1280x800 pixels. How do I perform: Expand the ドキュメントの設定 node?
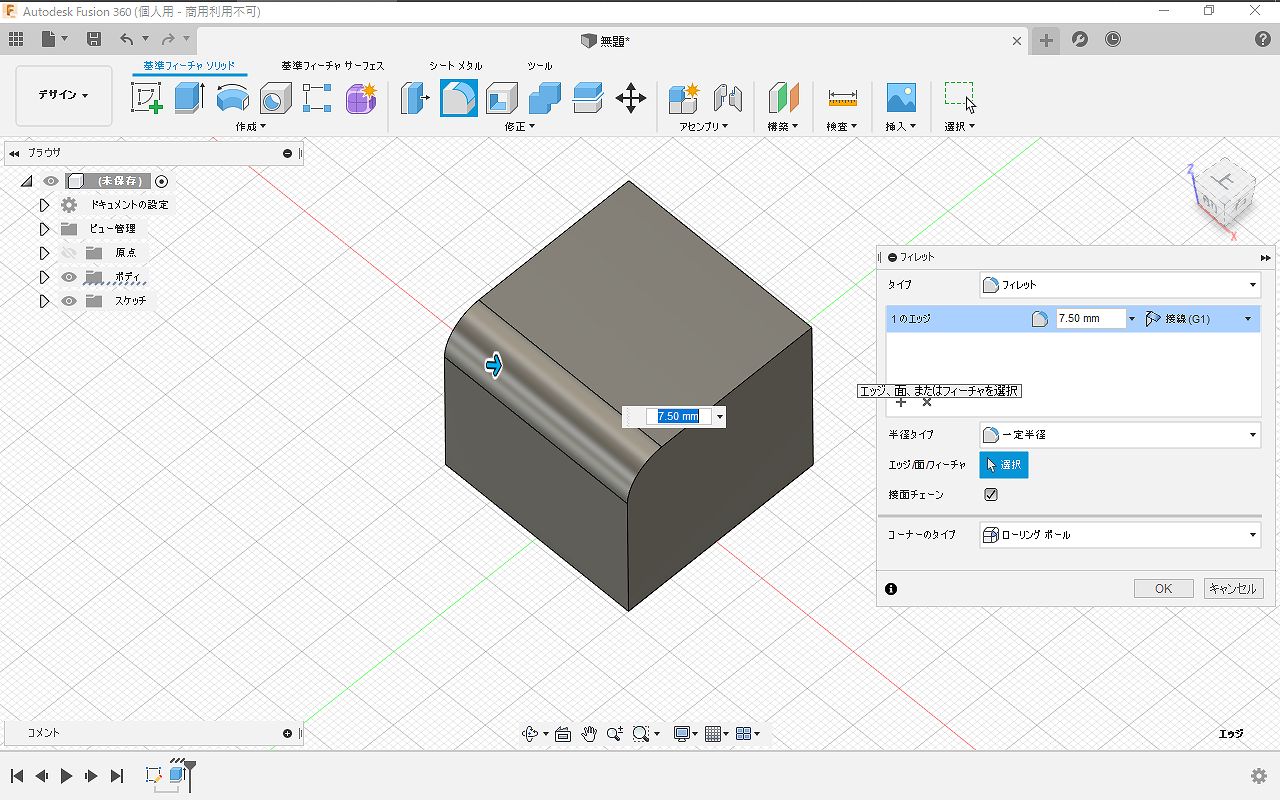click(x=44, y=205)
